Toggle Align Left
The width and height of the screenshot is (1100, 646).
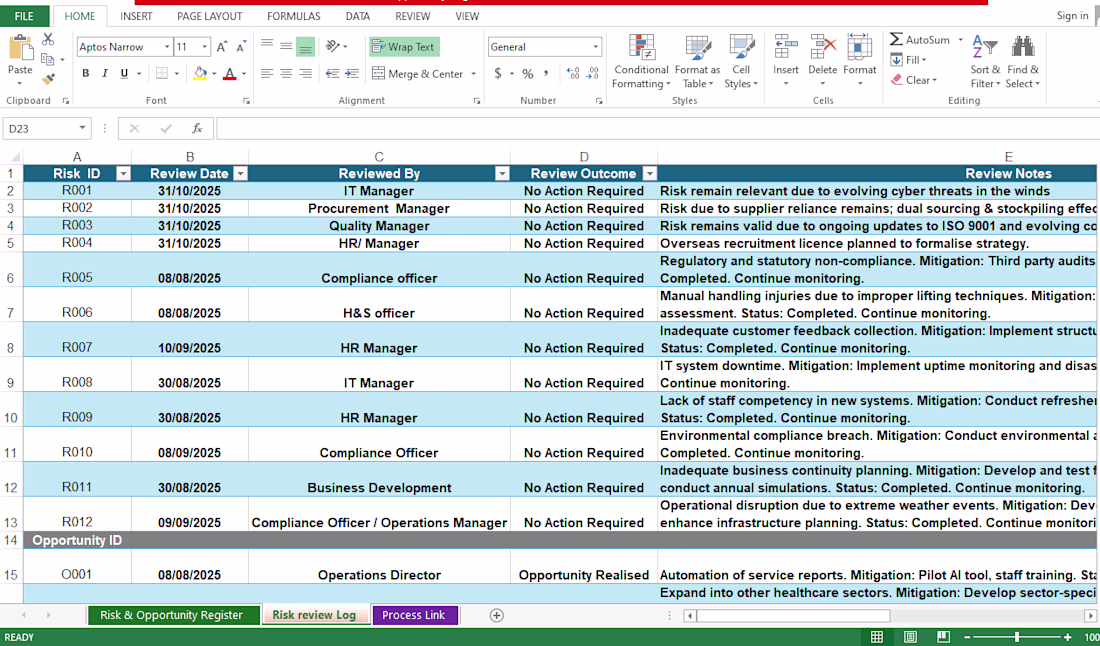(267, 73)
